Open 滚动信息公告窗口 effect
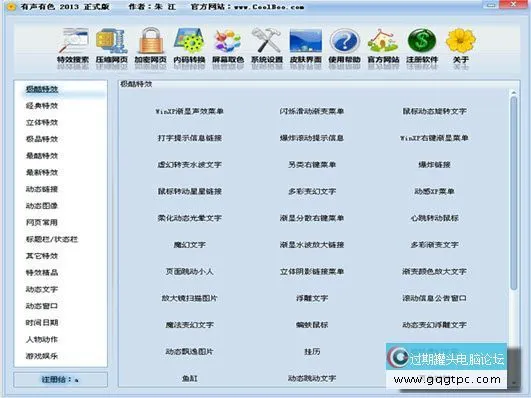Screen dimensions: 531x398 tap(434, 298)
